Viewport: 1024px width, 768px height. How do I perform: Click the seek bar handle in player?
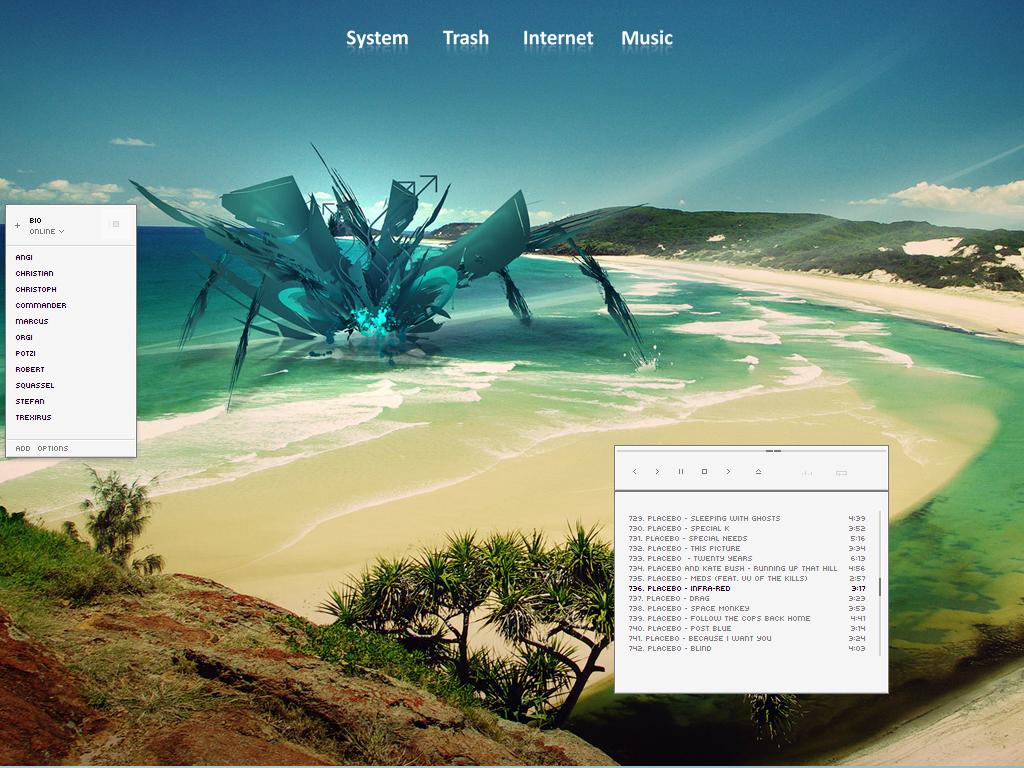[x=773, y=451]
